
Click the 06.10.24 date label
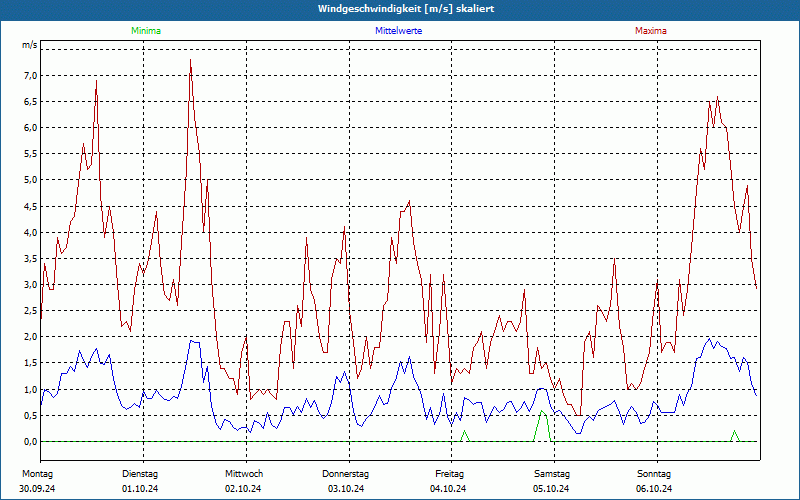pos(654,489)
